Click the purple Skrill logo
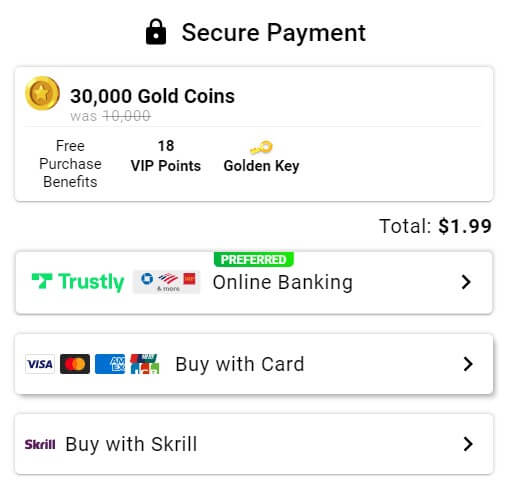Screen dimensions: 510x492 (x=40, y=444)
